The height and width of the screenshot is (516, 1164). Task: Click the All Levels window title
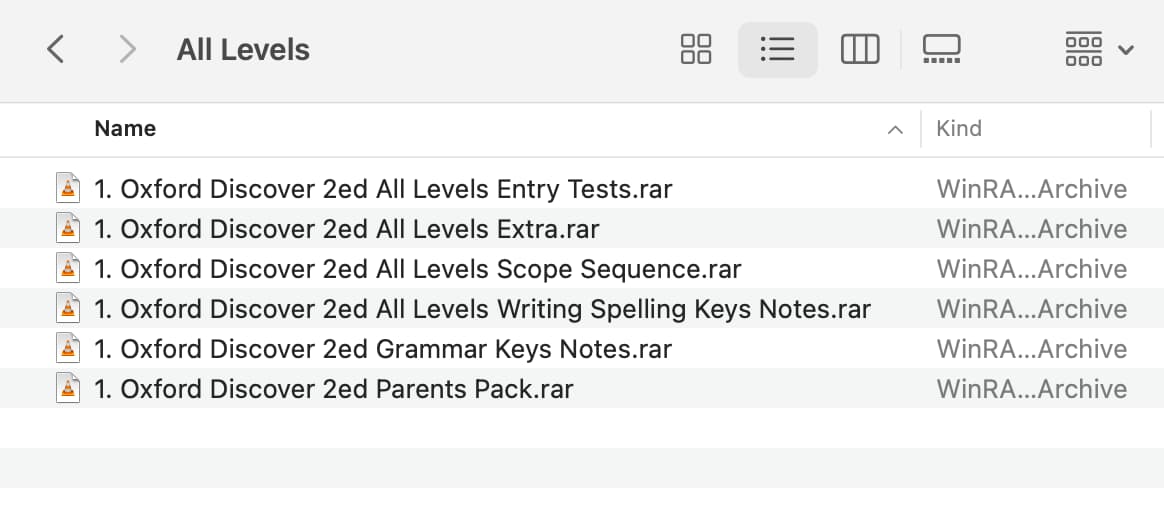(x=243, y=50)
